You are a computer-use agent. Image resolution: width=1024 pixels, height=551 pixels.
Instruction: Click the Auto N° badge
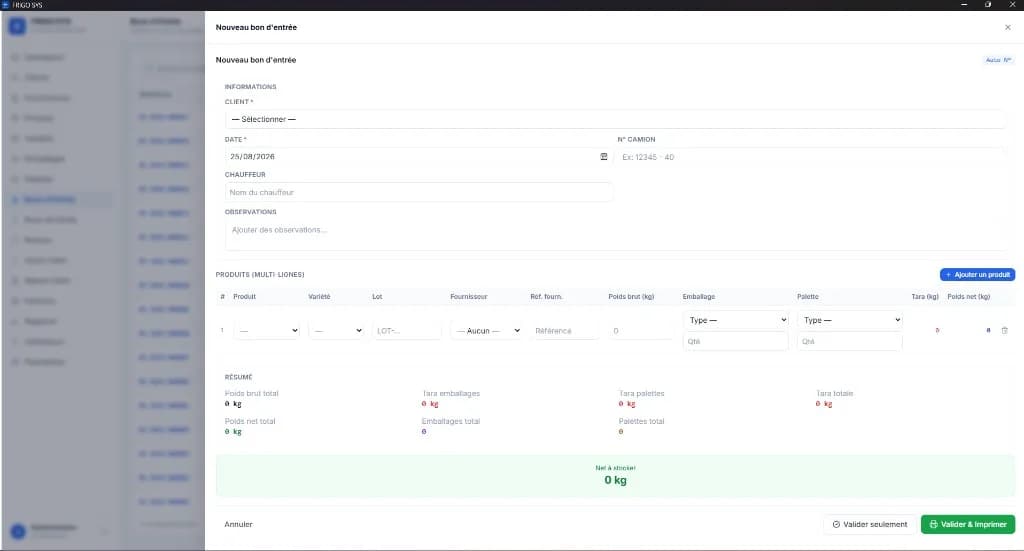tap(998, 60)
